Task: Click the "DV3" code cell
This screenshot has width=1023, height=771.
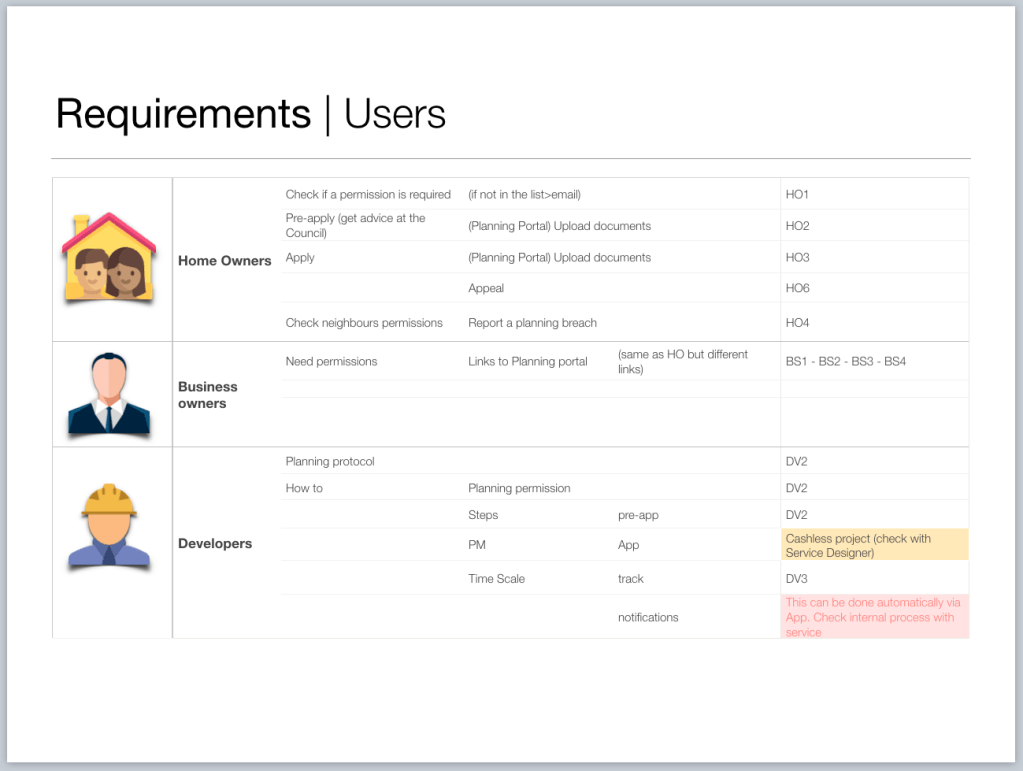Action: [797, 579]
